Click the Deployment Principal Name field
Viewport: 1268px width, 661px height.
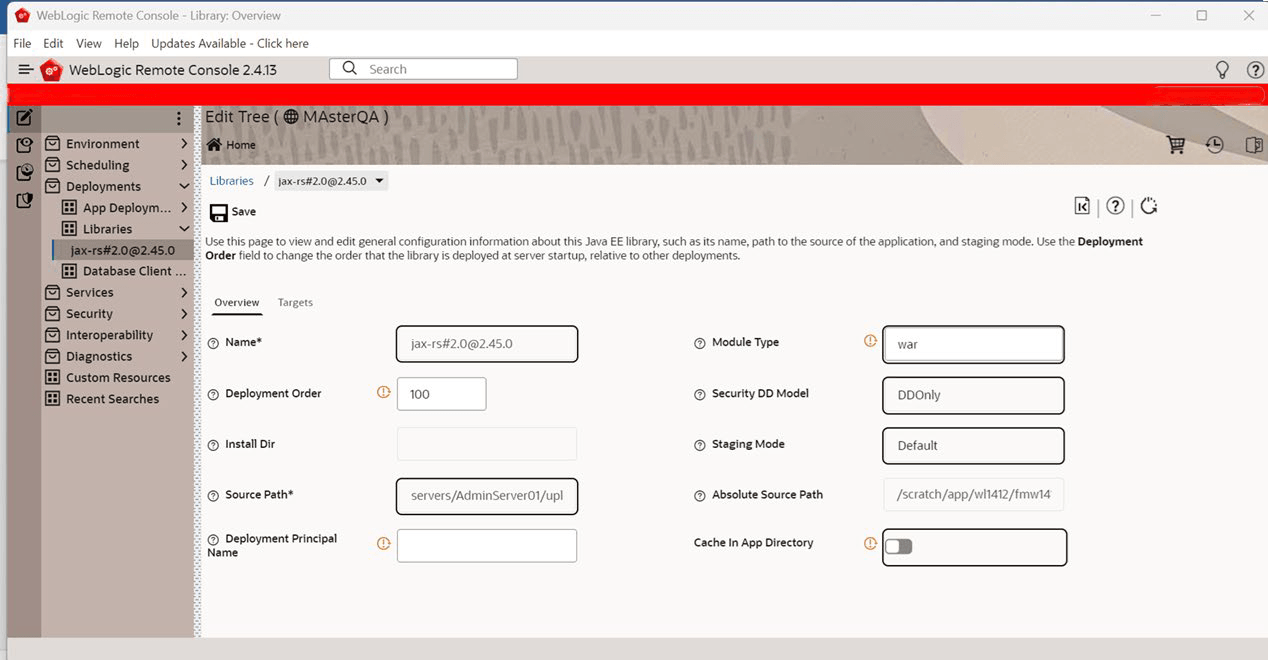[x=487, y=546]
